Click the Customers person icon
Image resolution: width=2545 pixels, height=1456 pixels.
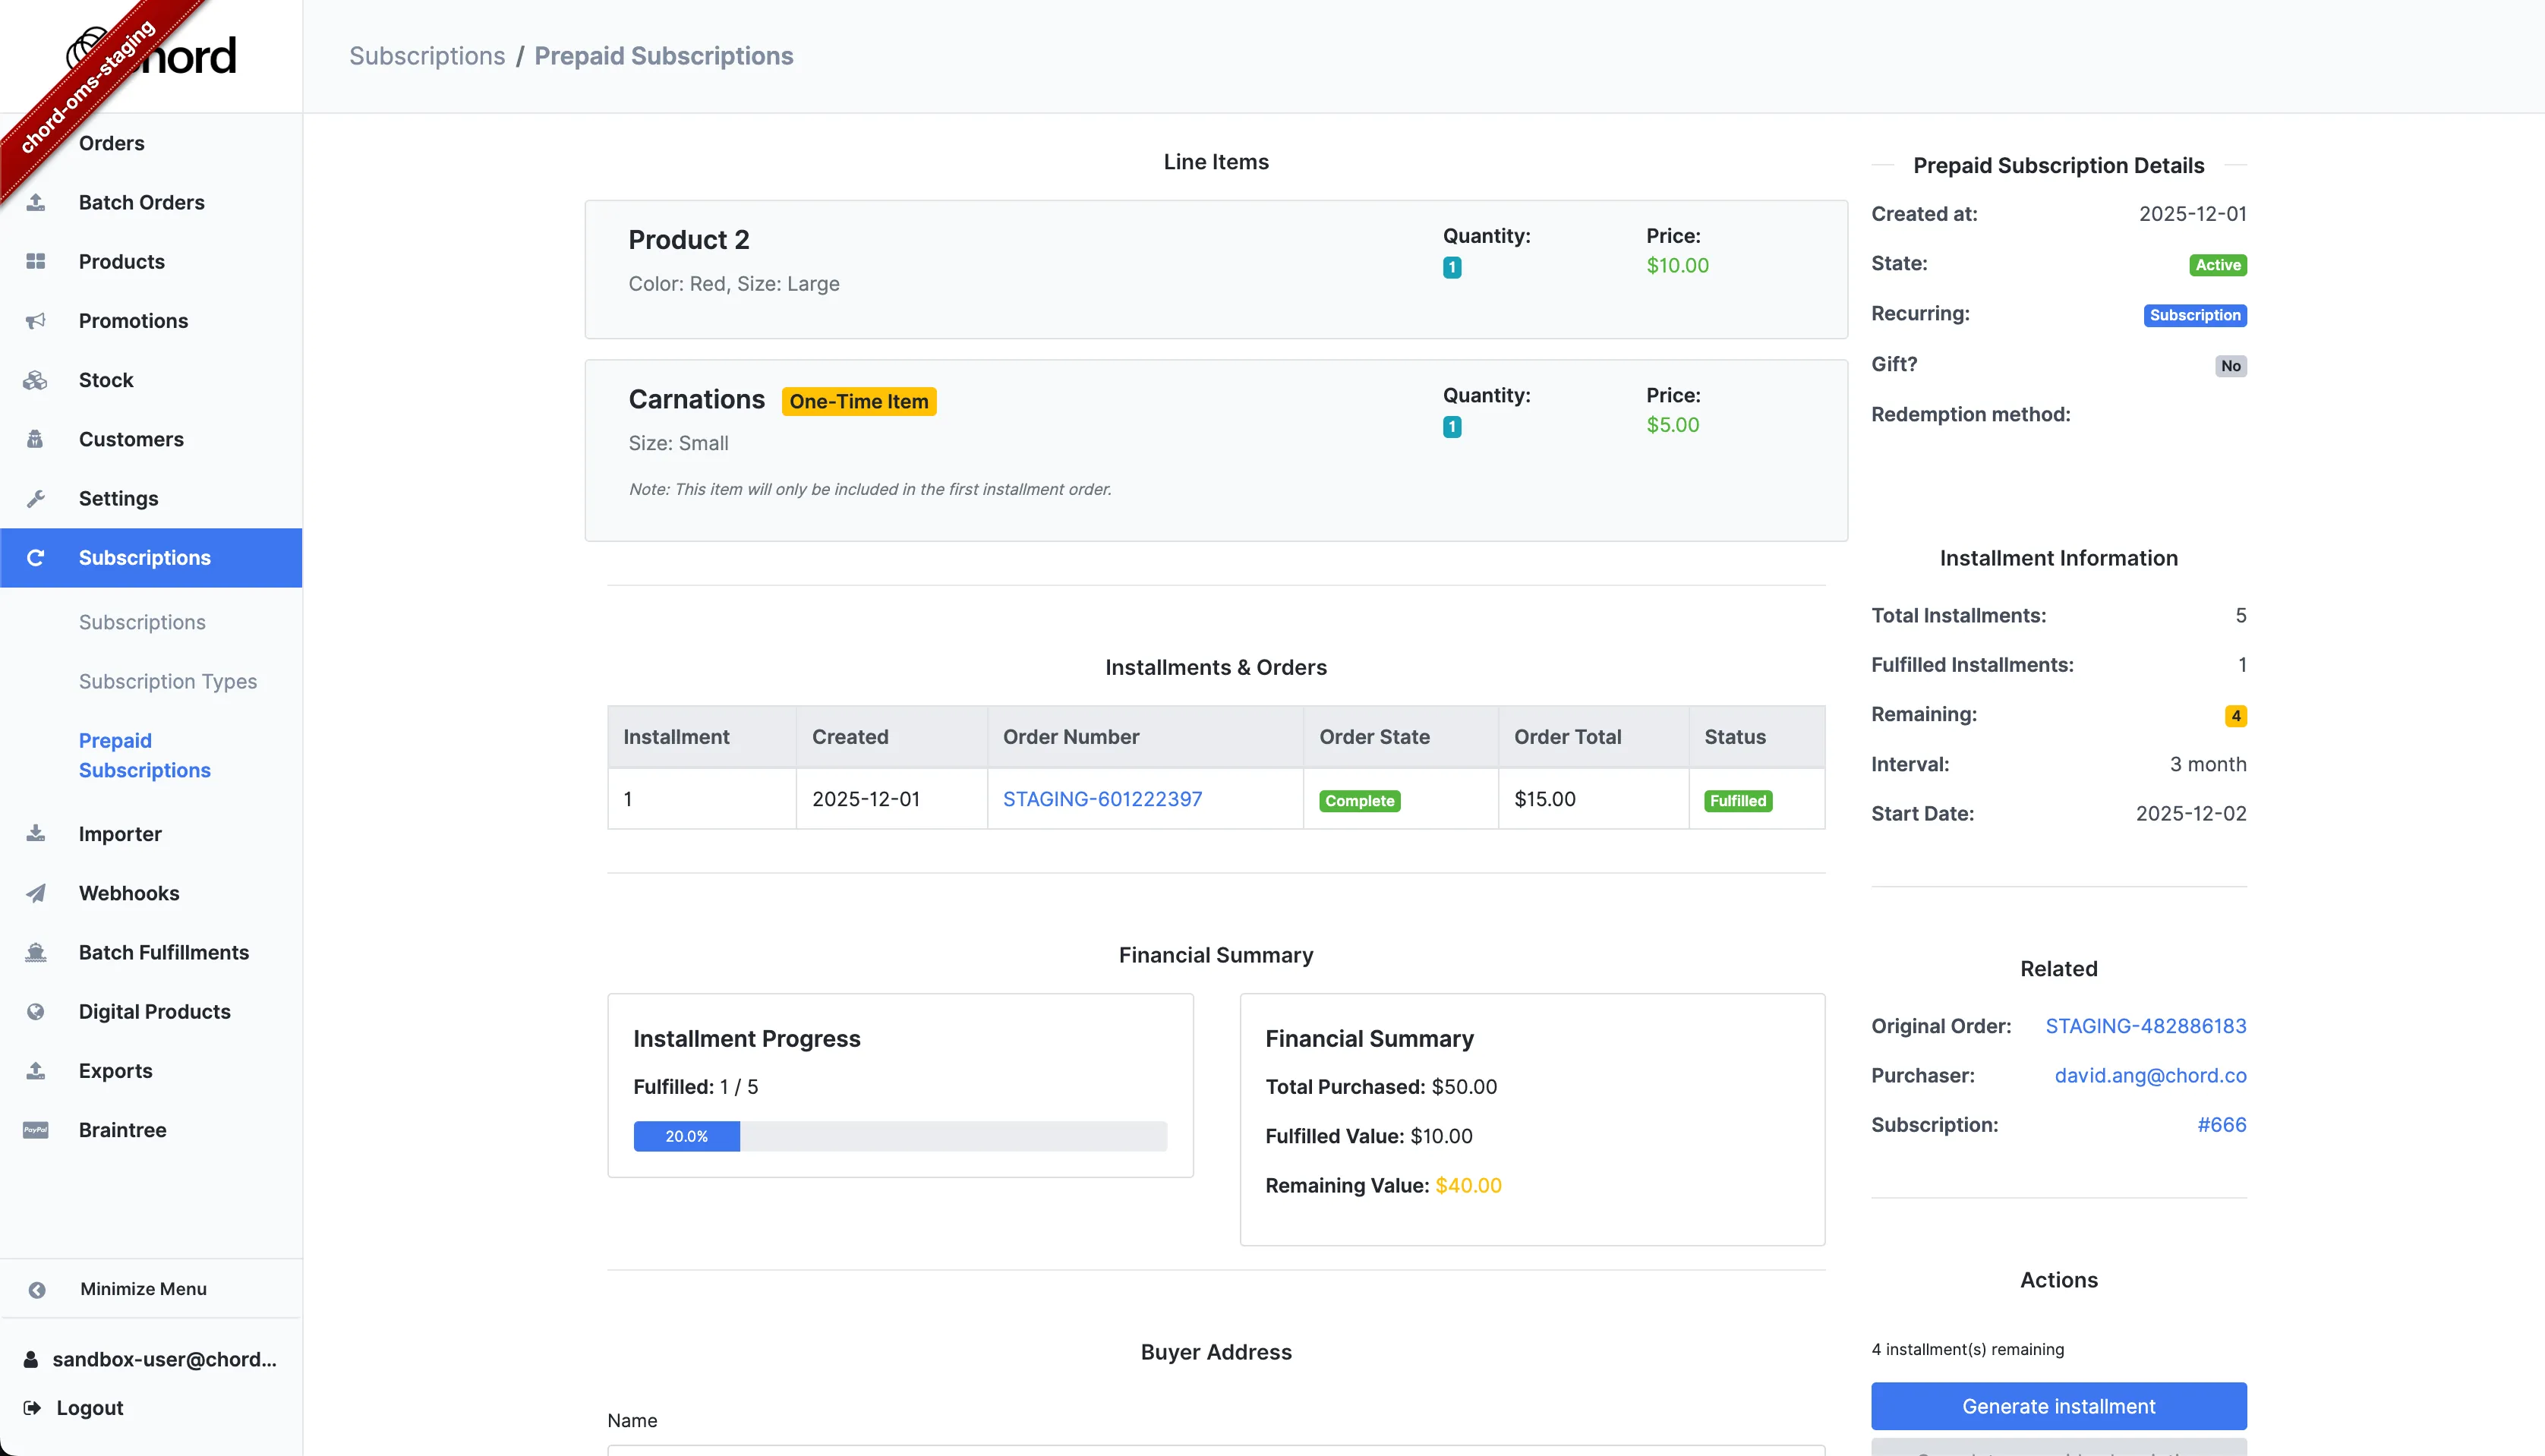point(36,439)
